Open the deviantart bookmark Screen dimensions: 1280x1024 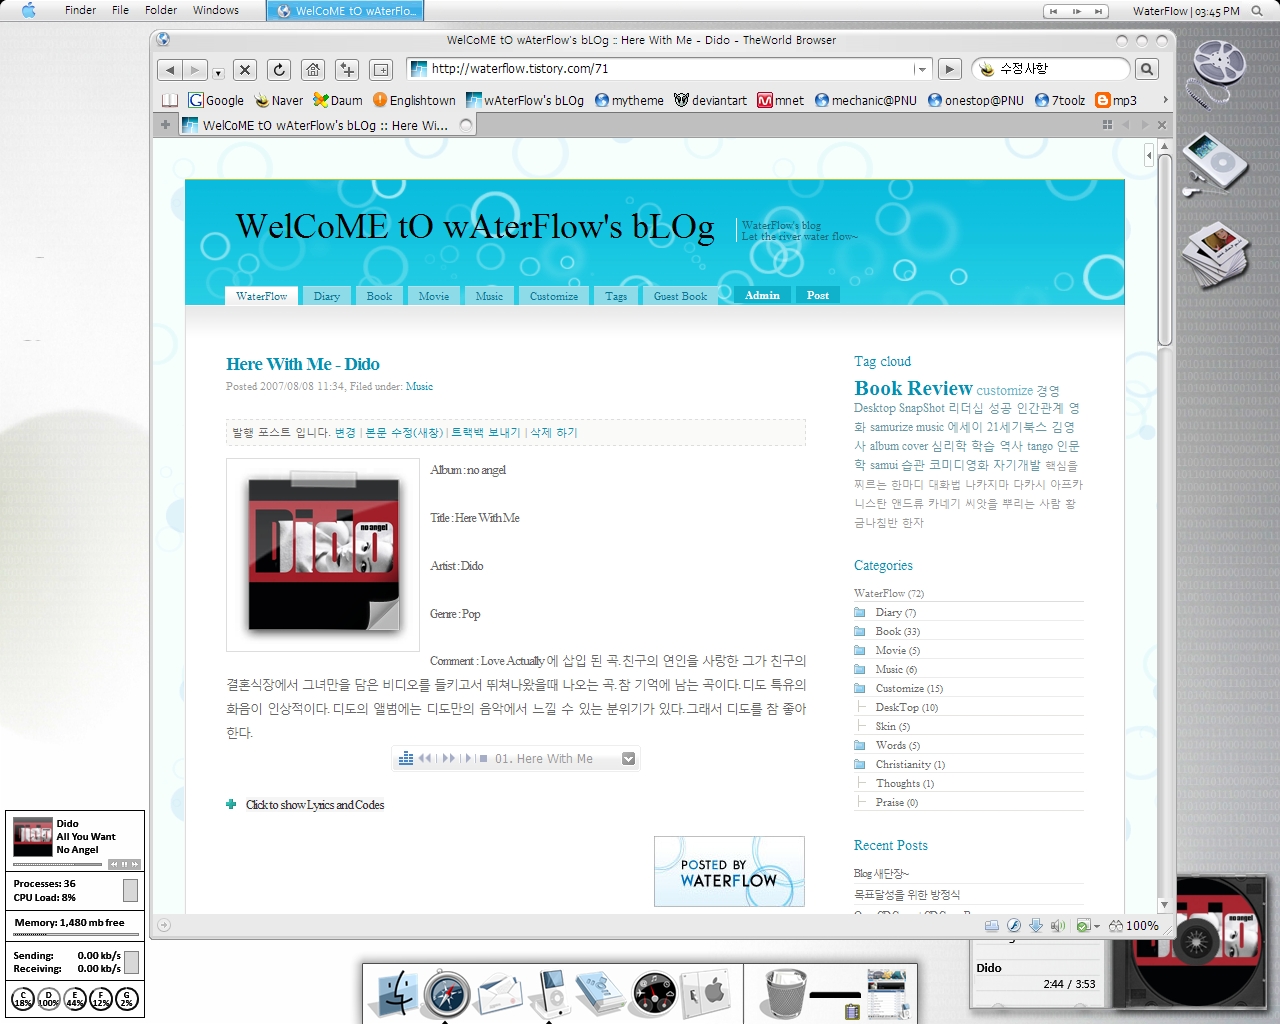click(710, 100)
